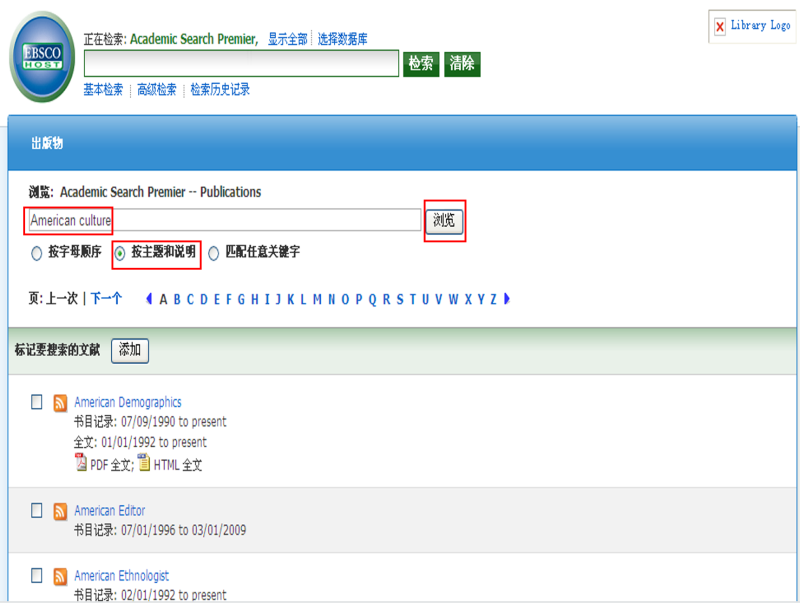Screen dimensions: 800x603
Task: Click the '01/01/1992 to present' 全文 text
Action: click(x=154, y=442)
